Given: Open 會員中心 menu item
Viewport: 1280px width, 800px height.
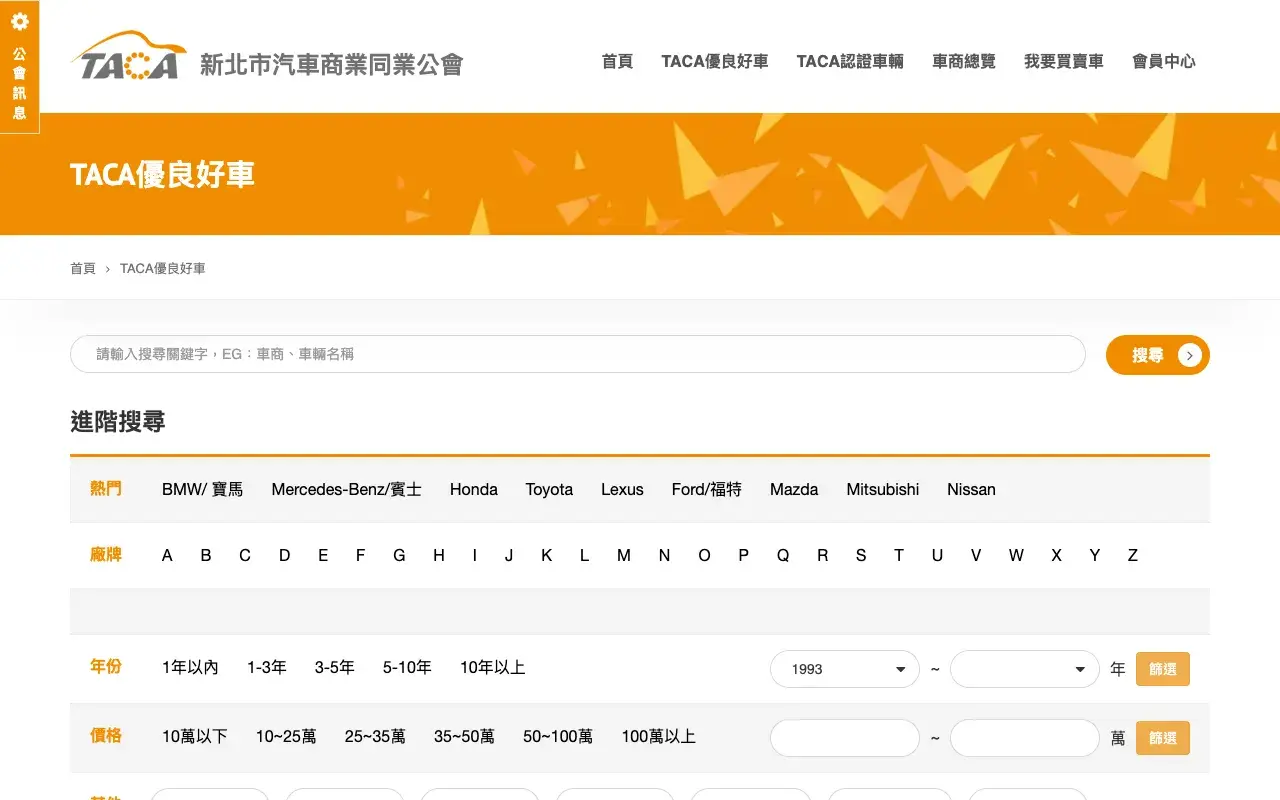Looking at the screenshot, I should pos(1164,61).
